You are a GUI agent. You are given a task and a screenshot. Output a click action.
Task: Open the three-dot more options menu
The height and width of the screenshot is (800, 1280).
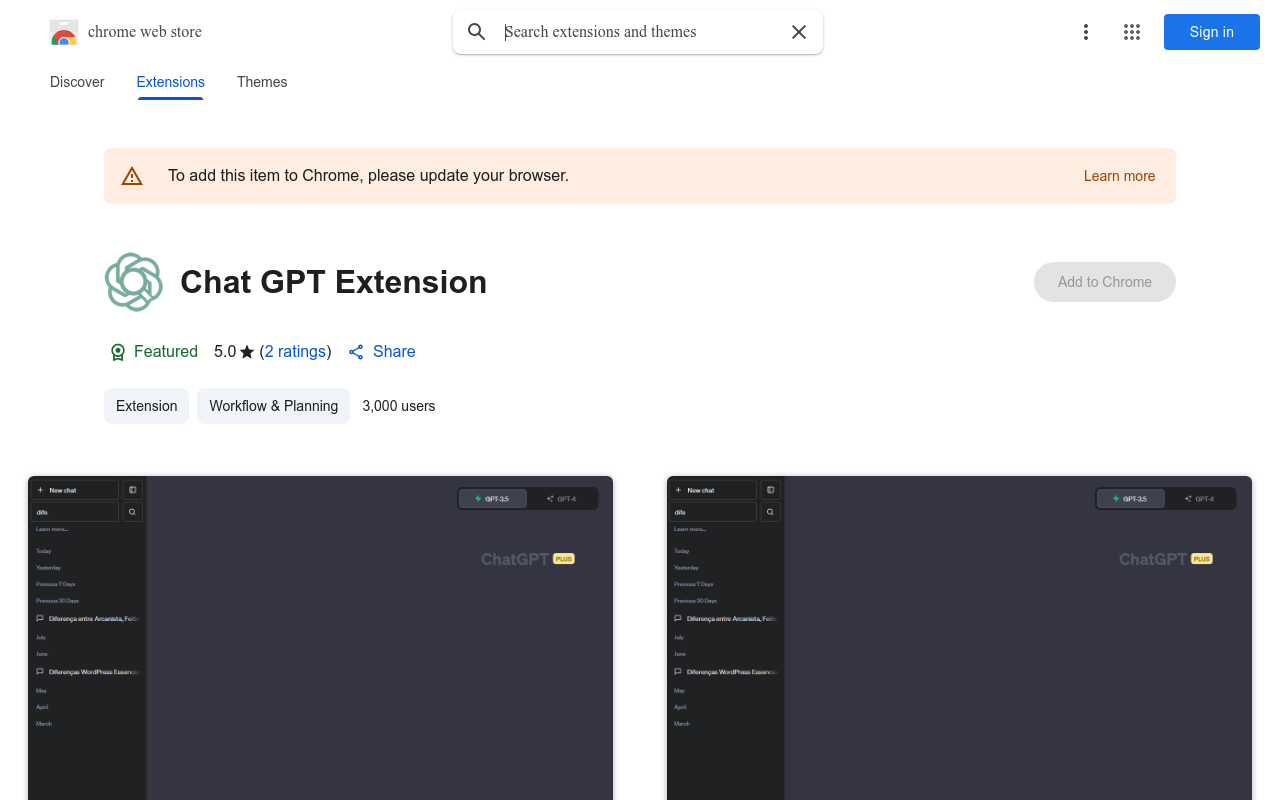click(x=1085, y=32)
